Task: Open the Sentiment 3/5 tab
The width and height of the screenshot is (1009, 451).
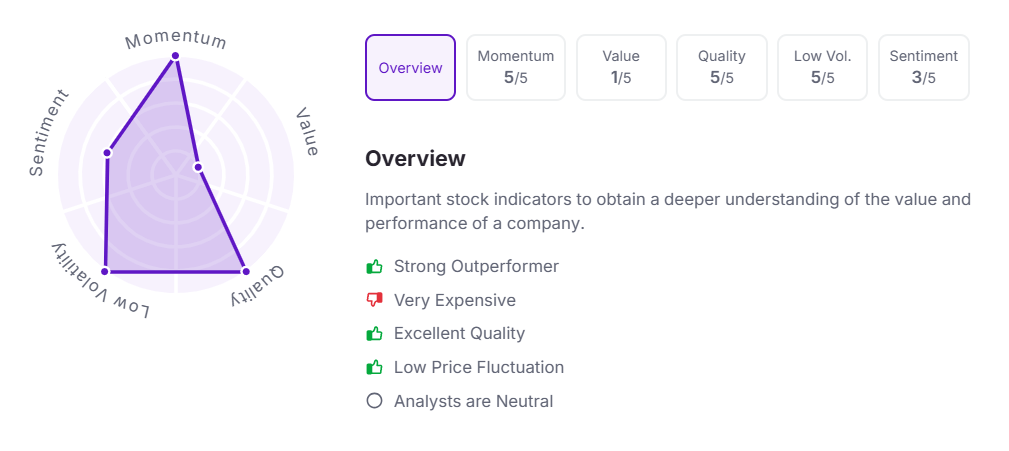Action: click(x=923, y=68)
